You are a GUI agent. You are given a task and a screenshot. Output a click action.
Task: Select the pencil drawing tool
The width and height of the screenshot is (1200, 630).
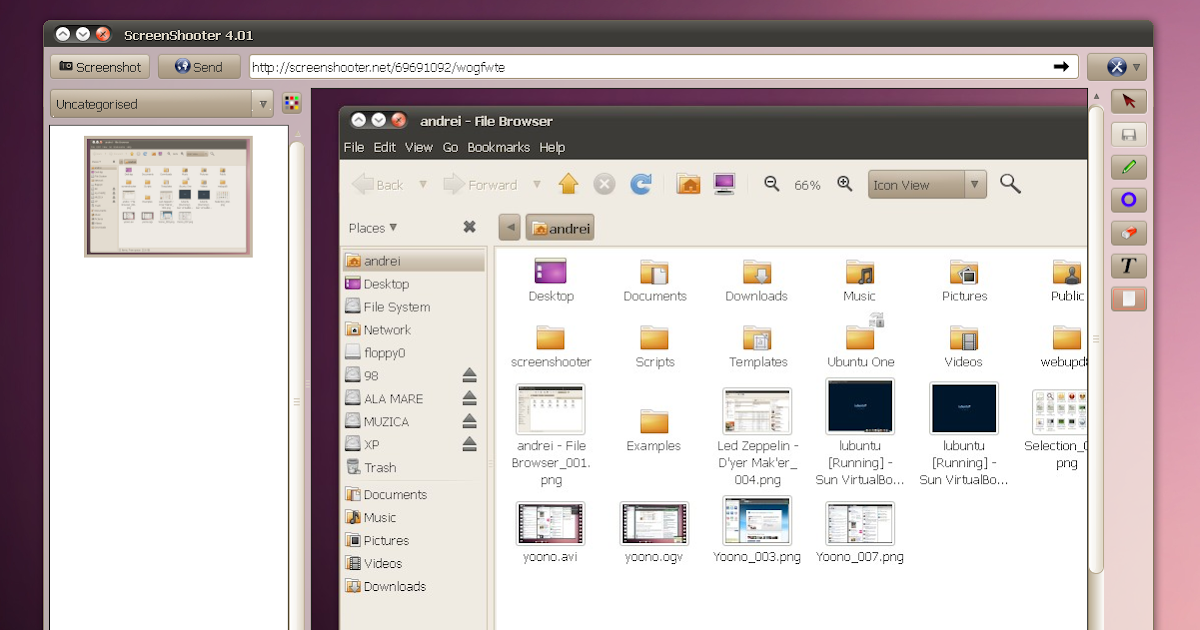1128,167
